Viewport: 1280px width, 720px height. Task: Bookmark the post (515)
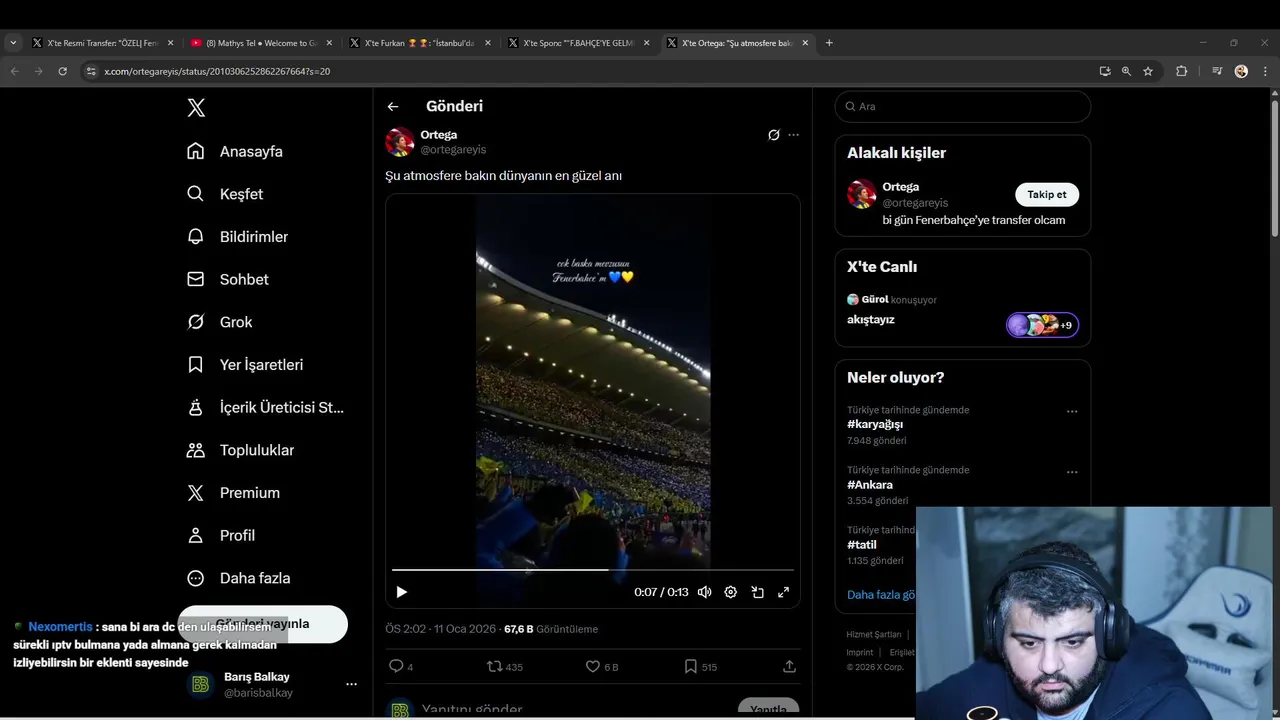700,666
